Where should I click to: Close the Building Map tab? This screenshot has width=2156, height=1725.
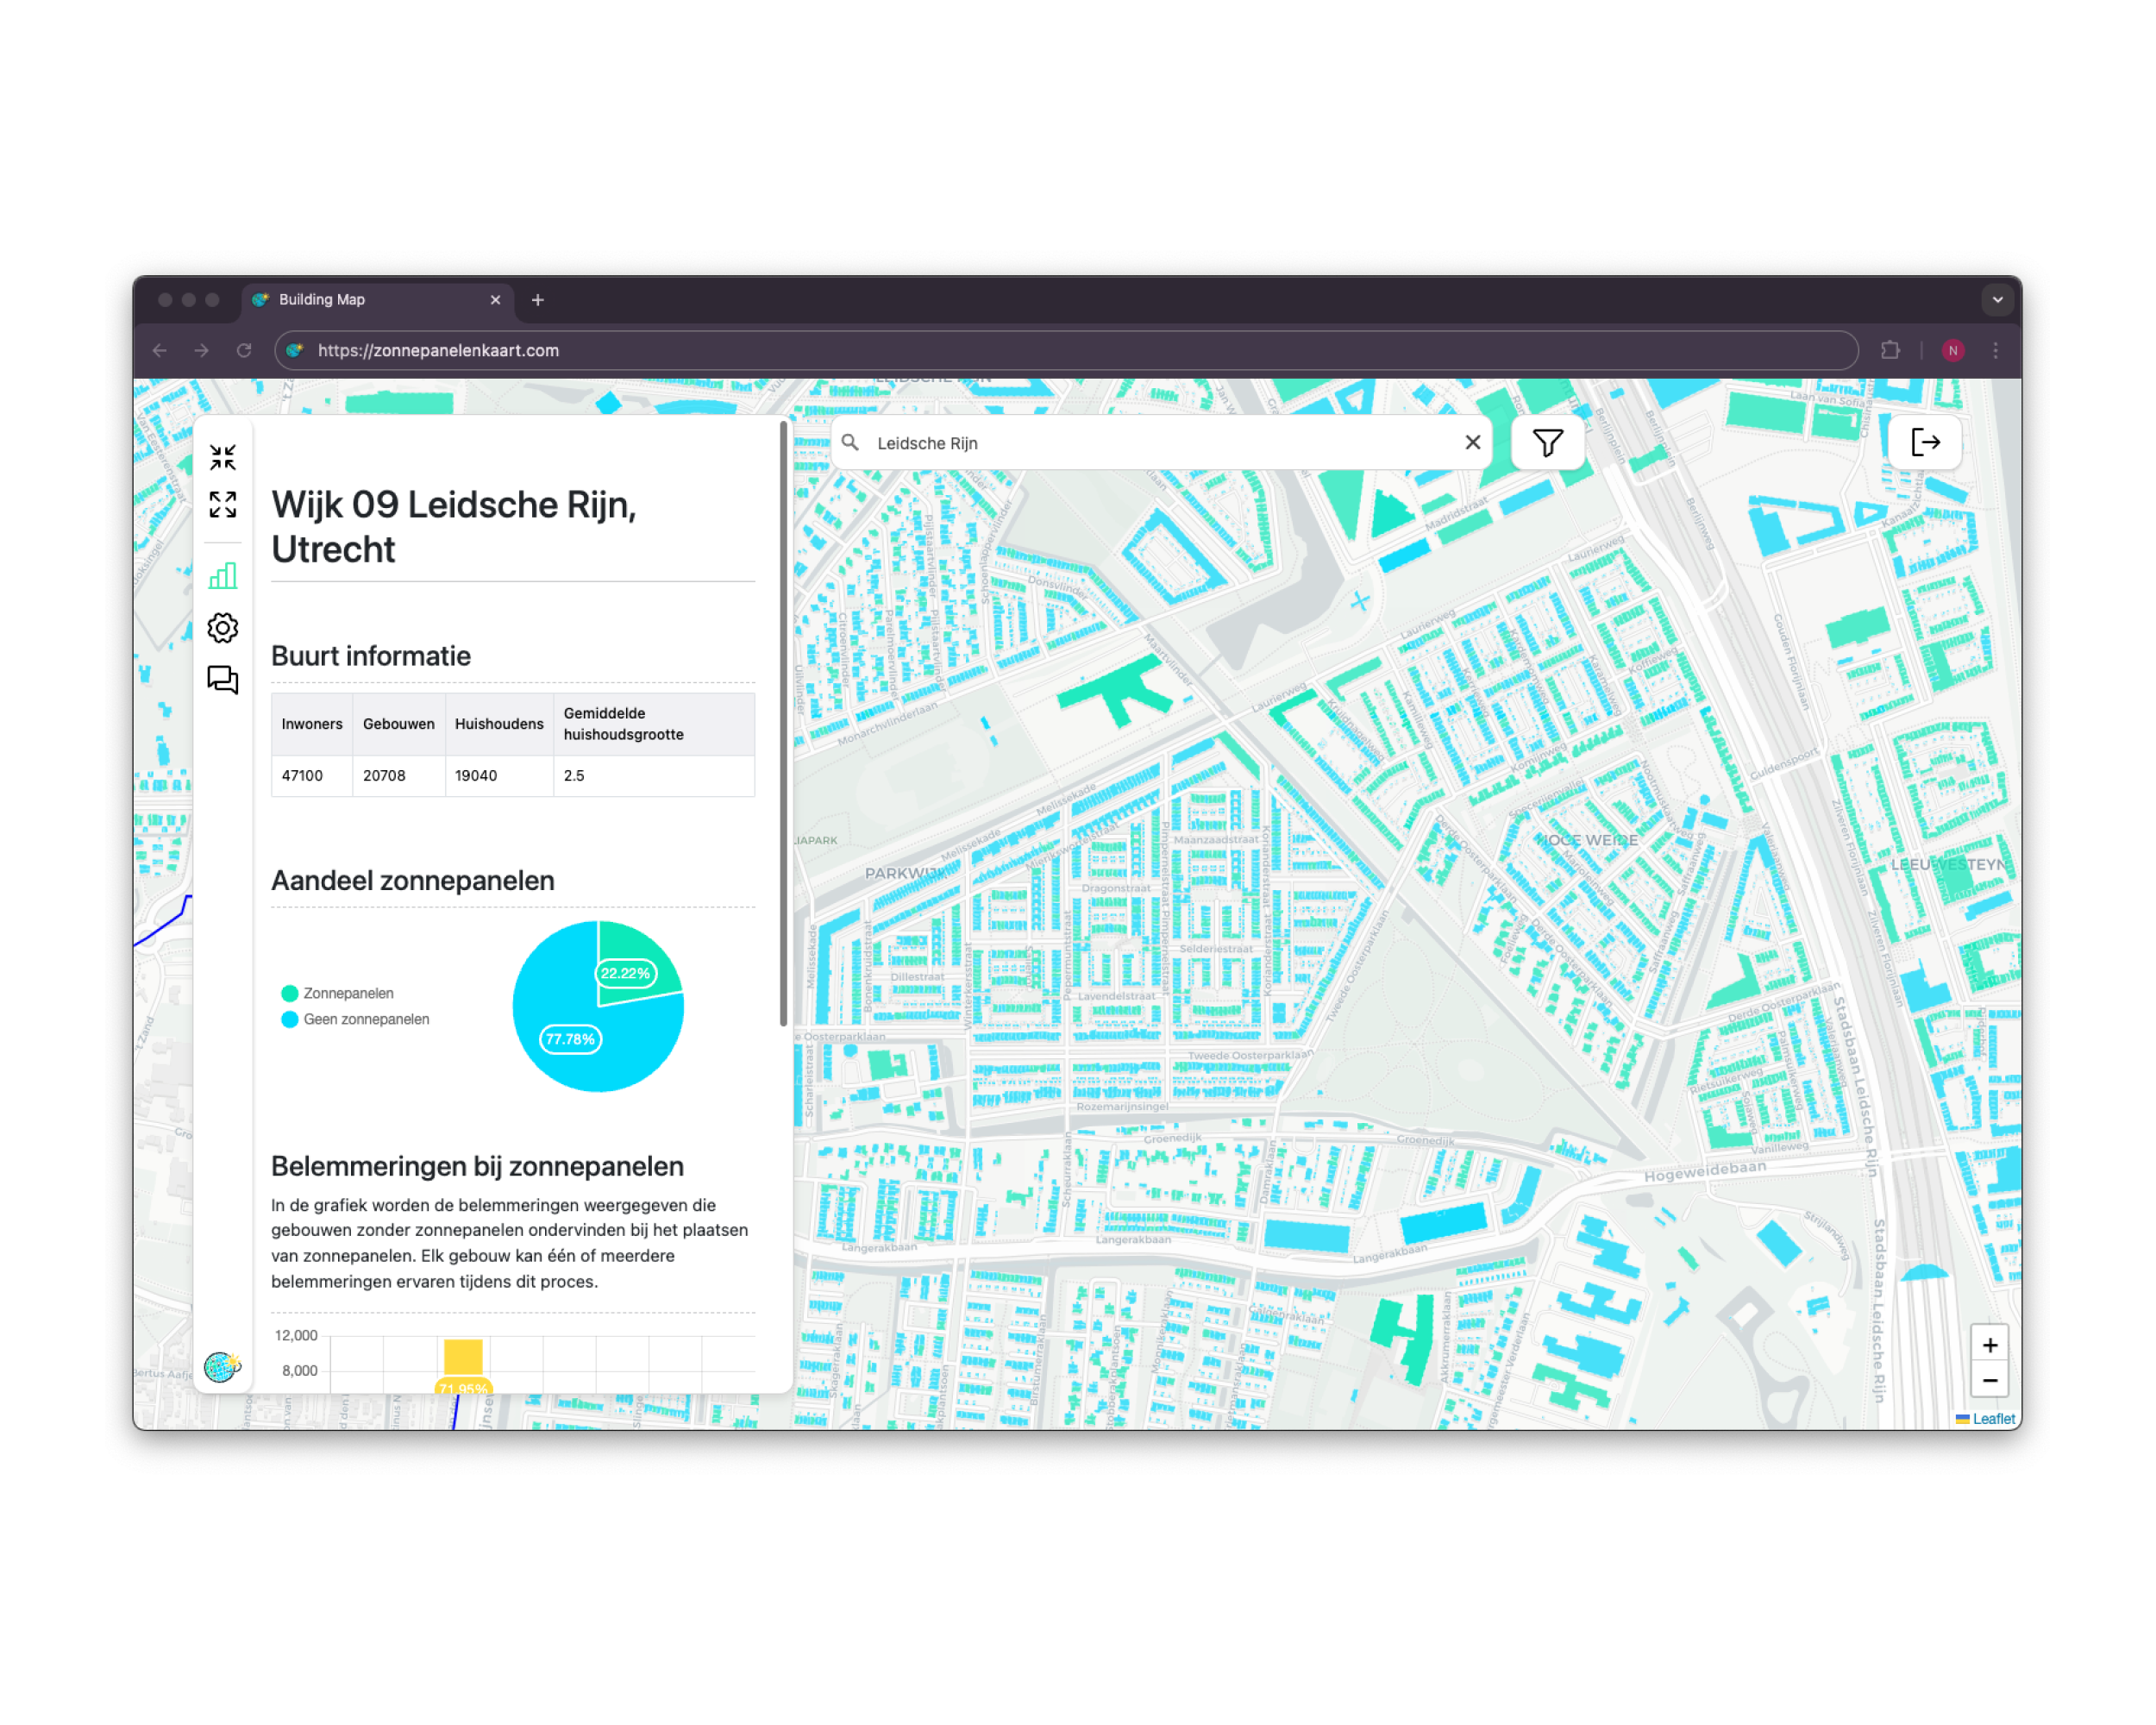(495, 300)
